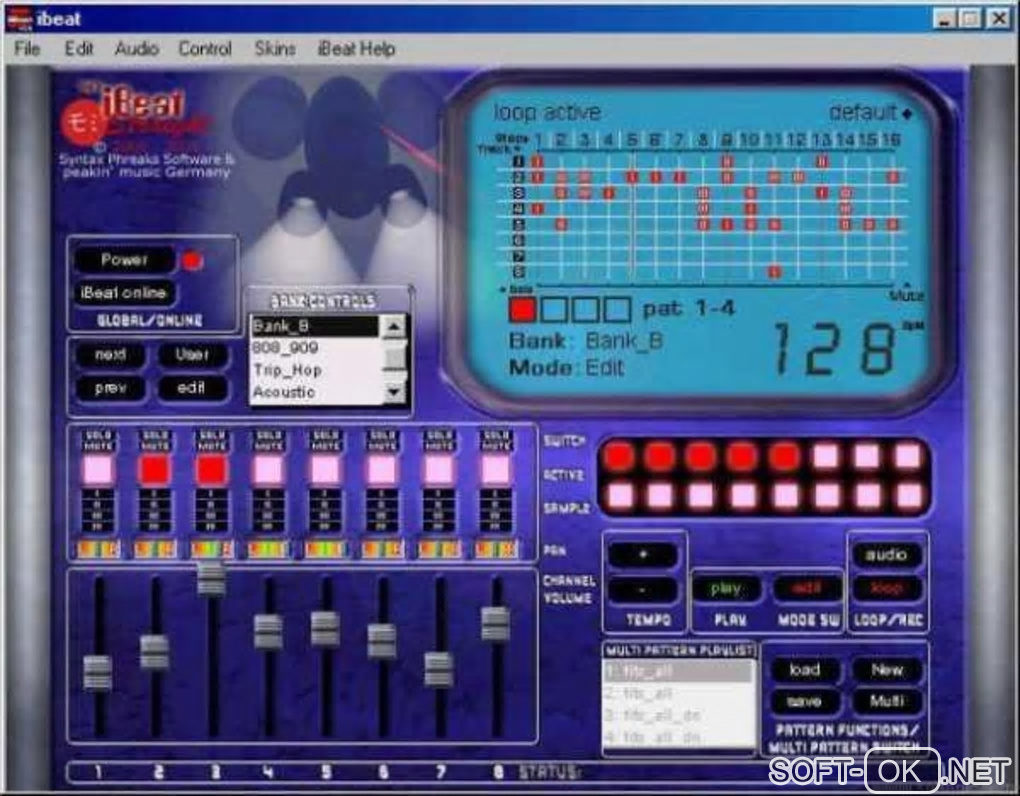Trigger the second sample pad
Image resolution: width=1020 pixels, height=796 pixels.
[x=660, y=496]
